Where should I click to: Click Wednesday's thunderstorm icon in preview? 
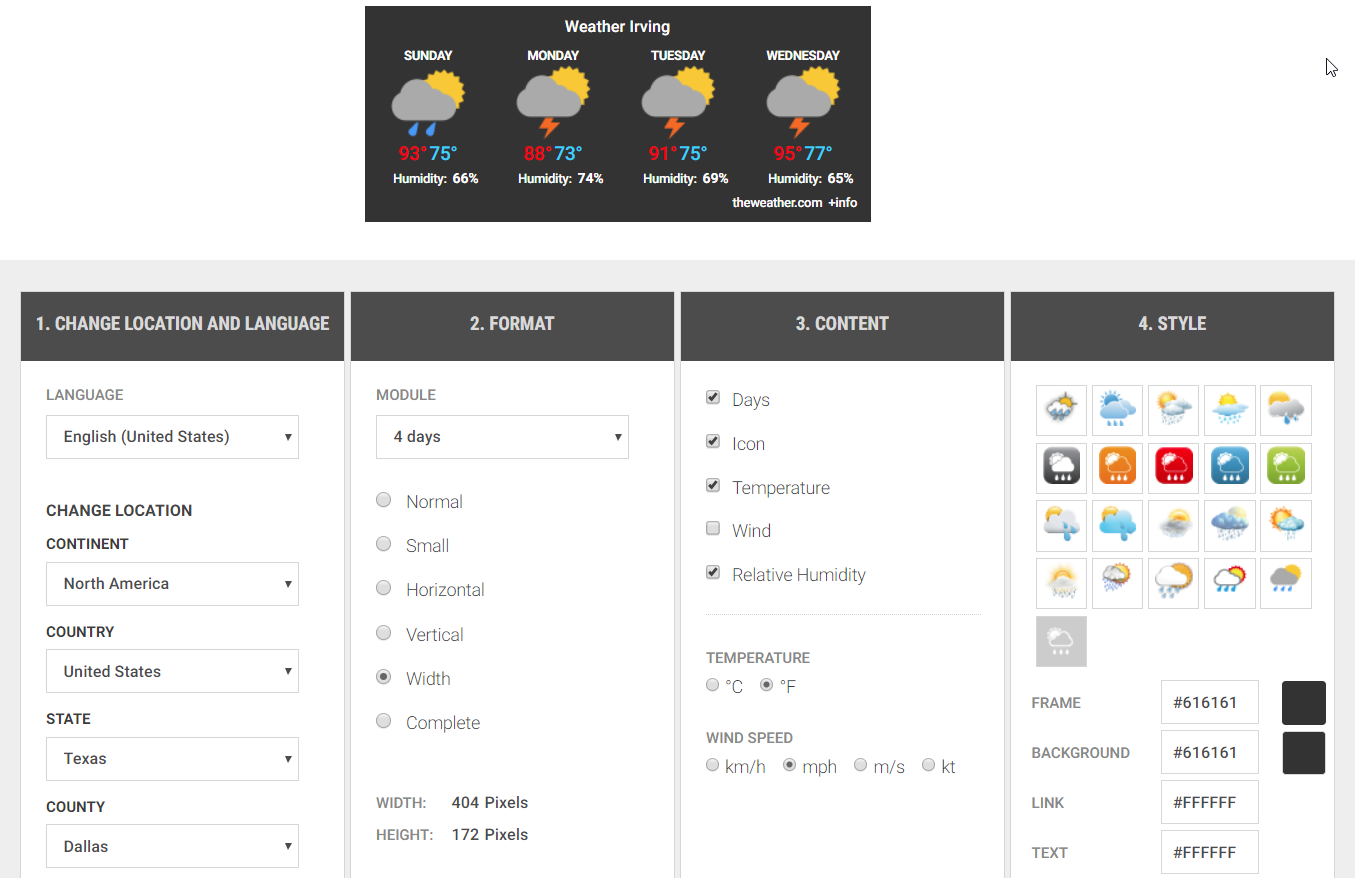[803, 104]
